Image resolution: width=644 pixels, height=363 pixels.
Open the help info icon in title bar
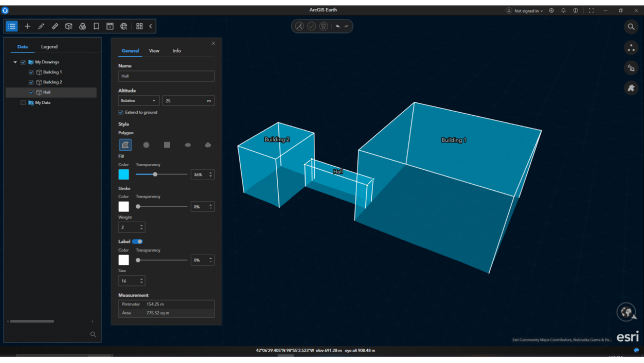coord(575,11)
